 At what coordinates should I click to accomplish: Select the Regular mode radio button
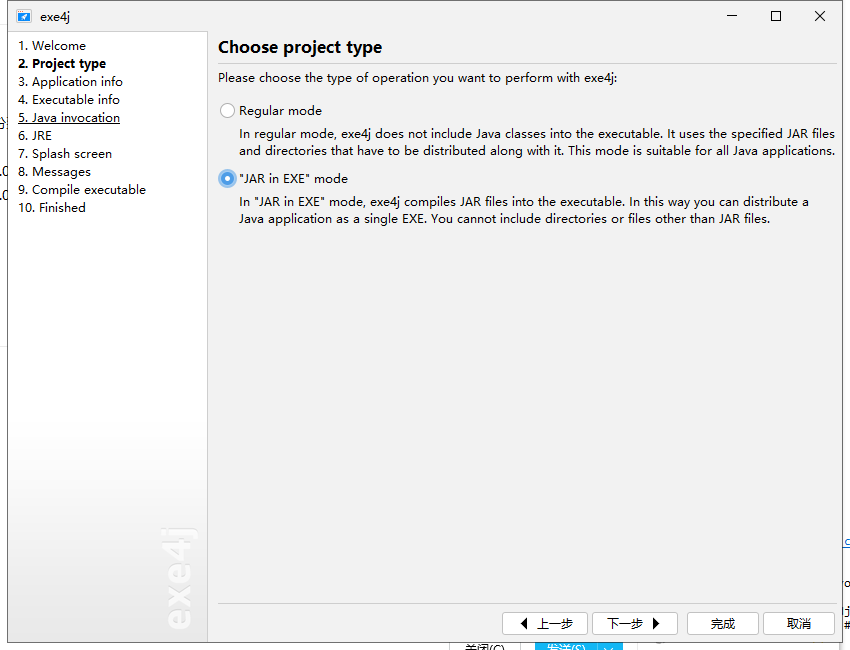[227, 111]
